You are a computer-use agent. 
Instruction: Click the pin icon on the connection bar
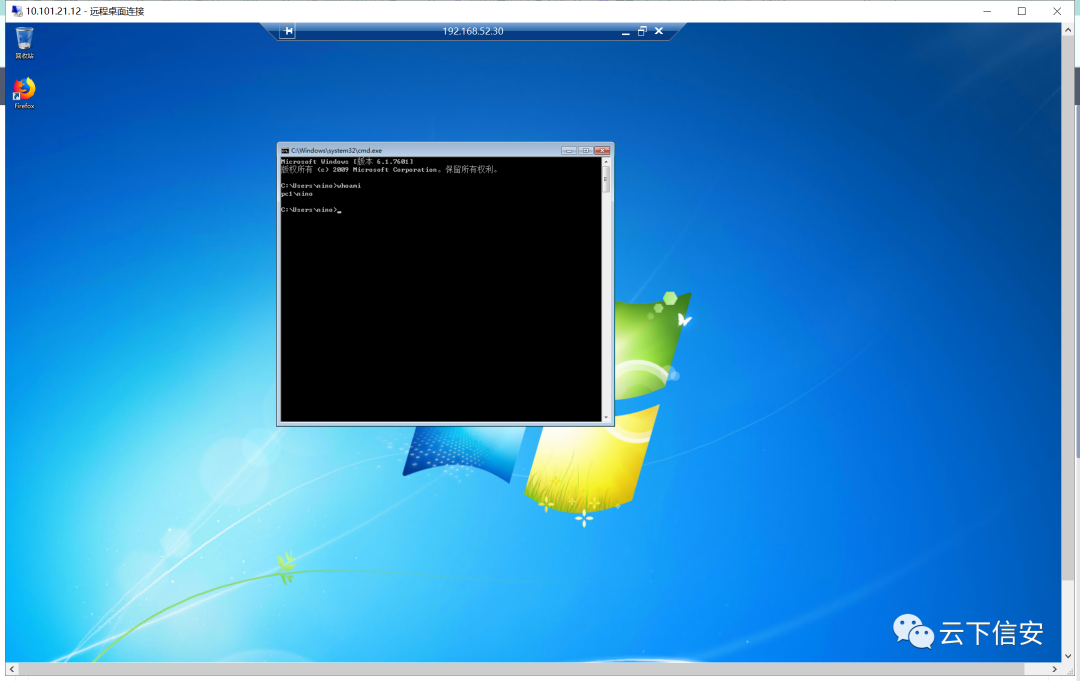tap(288, 31)
